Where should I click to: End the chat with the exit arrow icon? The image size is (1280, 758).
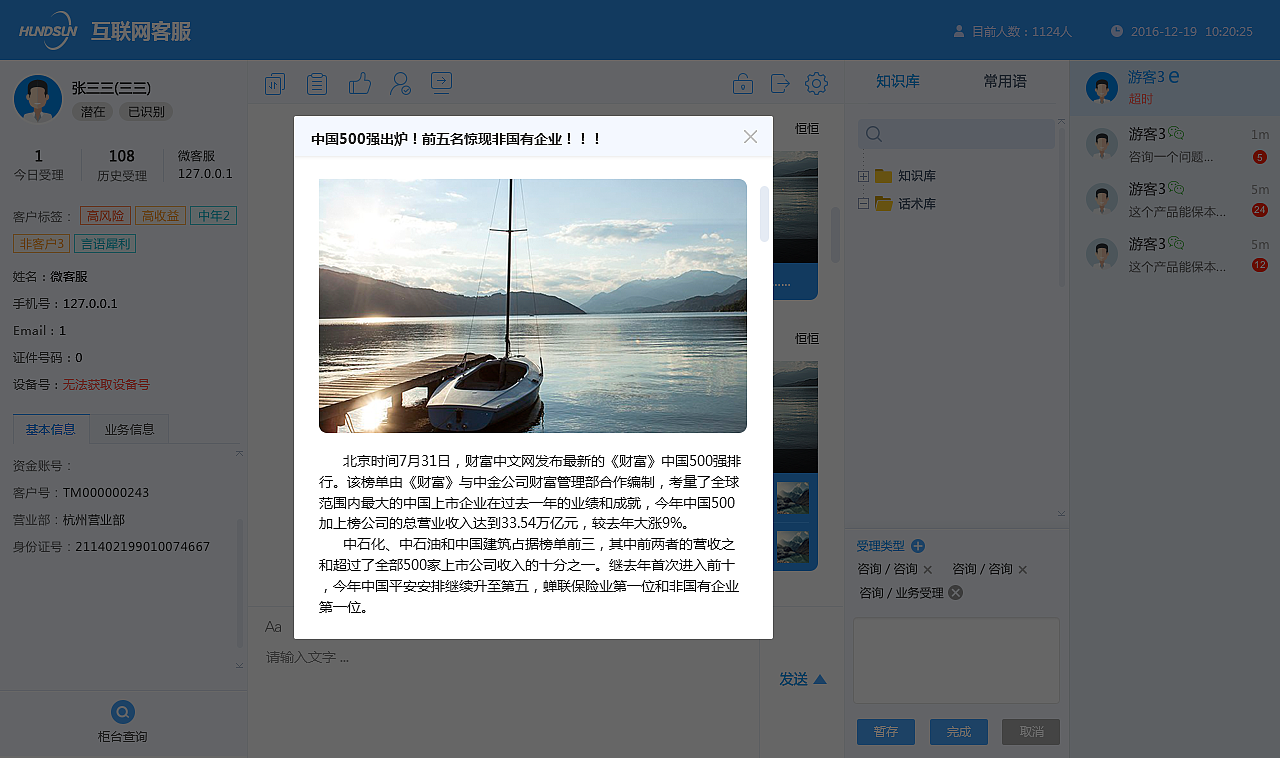[441, 84]
